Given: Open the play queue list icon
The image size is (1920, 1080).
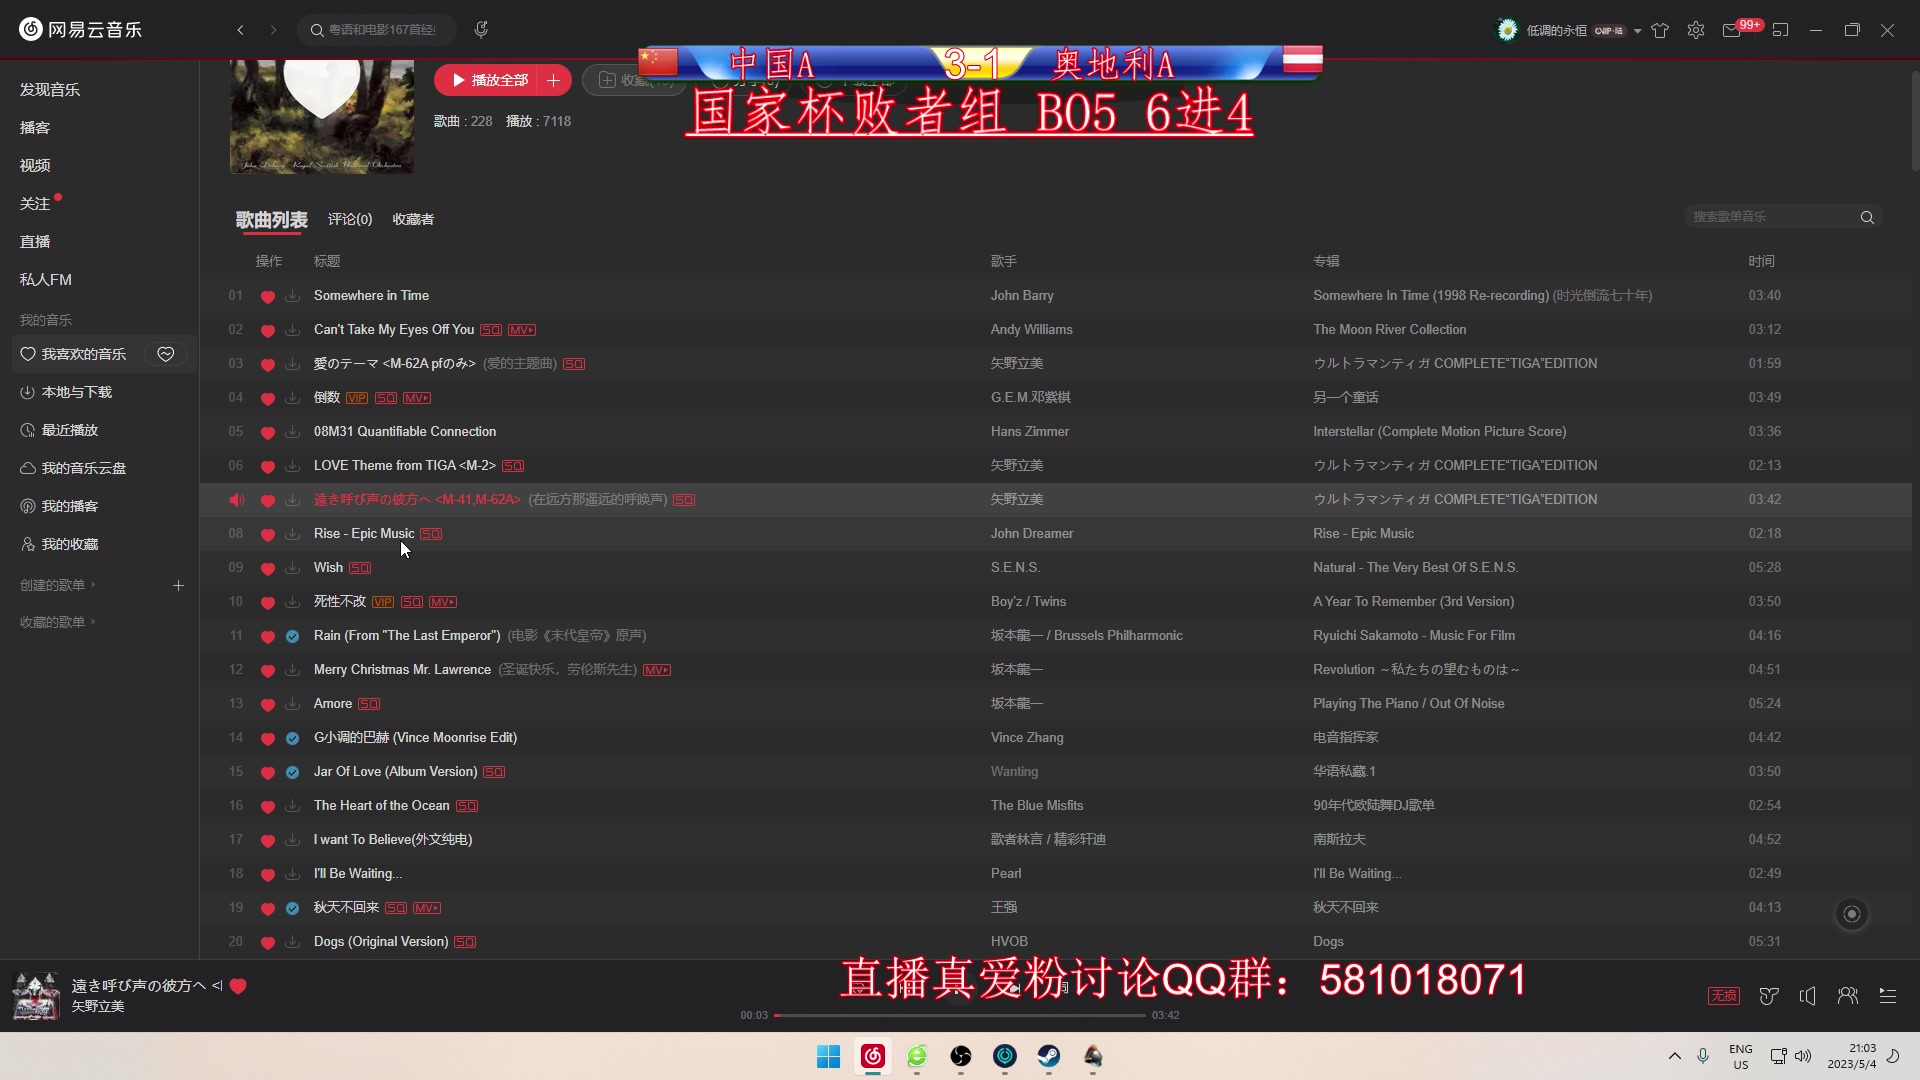Looking at the screenshot, I should pyautogui.click(x=1888, y=996).
